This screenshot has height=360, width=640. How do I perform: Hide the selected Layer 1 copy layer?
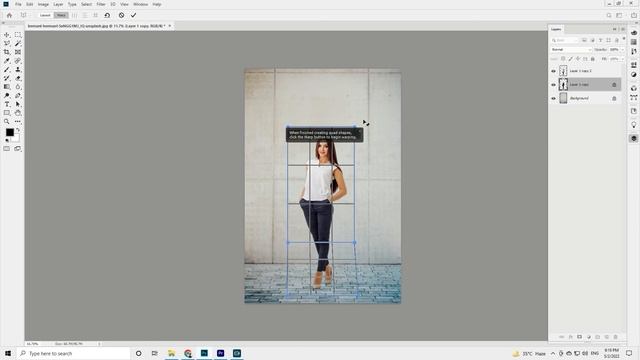pyautogui.click(x=553, y=84)
